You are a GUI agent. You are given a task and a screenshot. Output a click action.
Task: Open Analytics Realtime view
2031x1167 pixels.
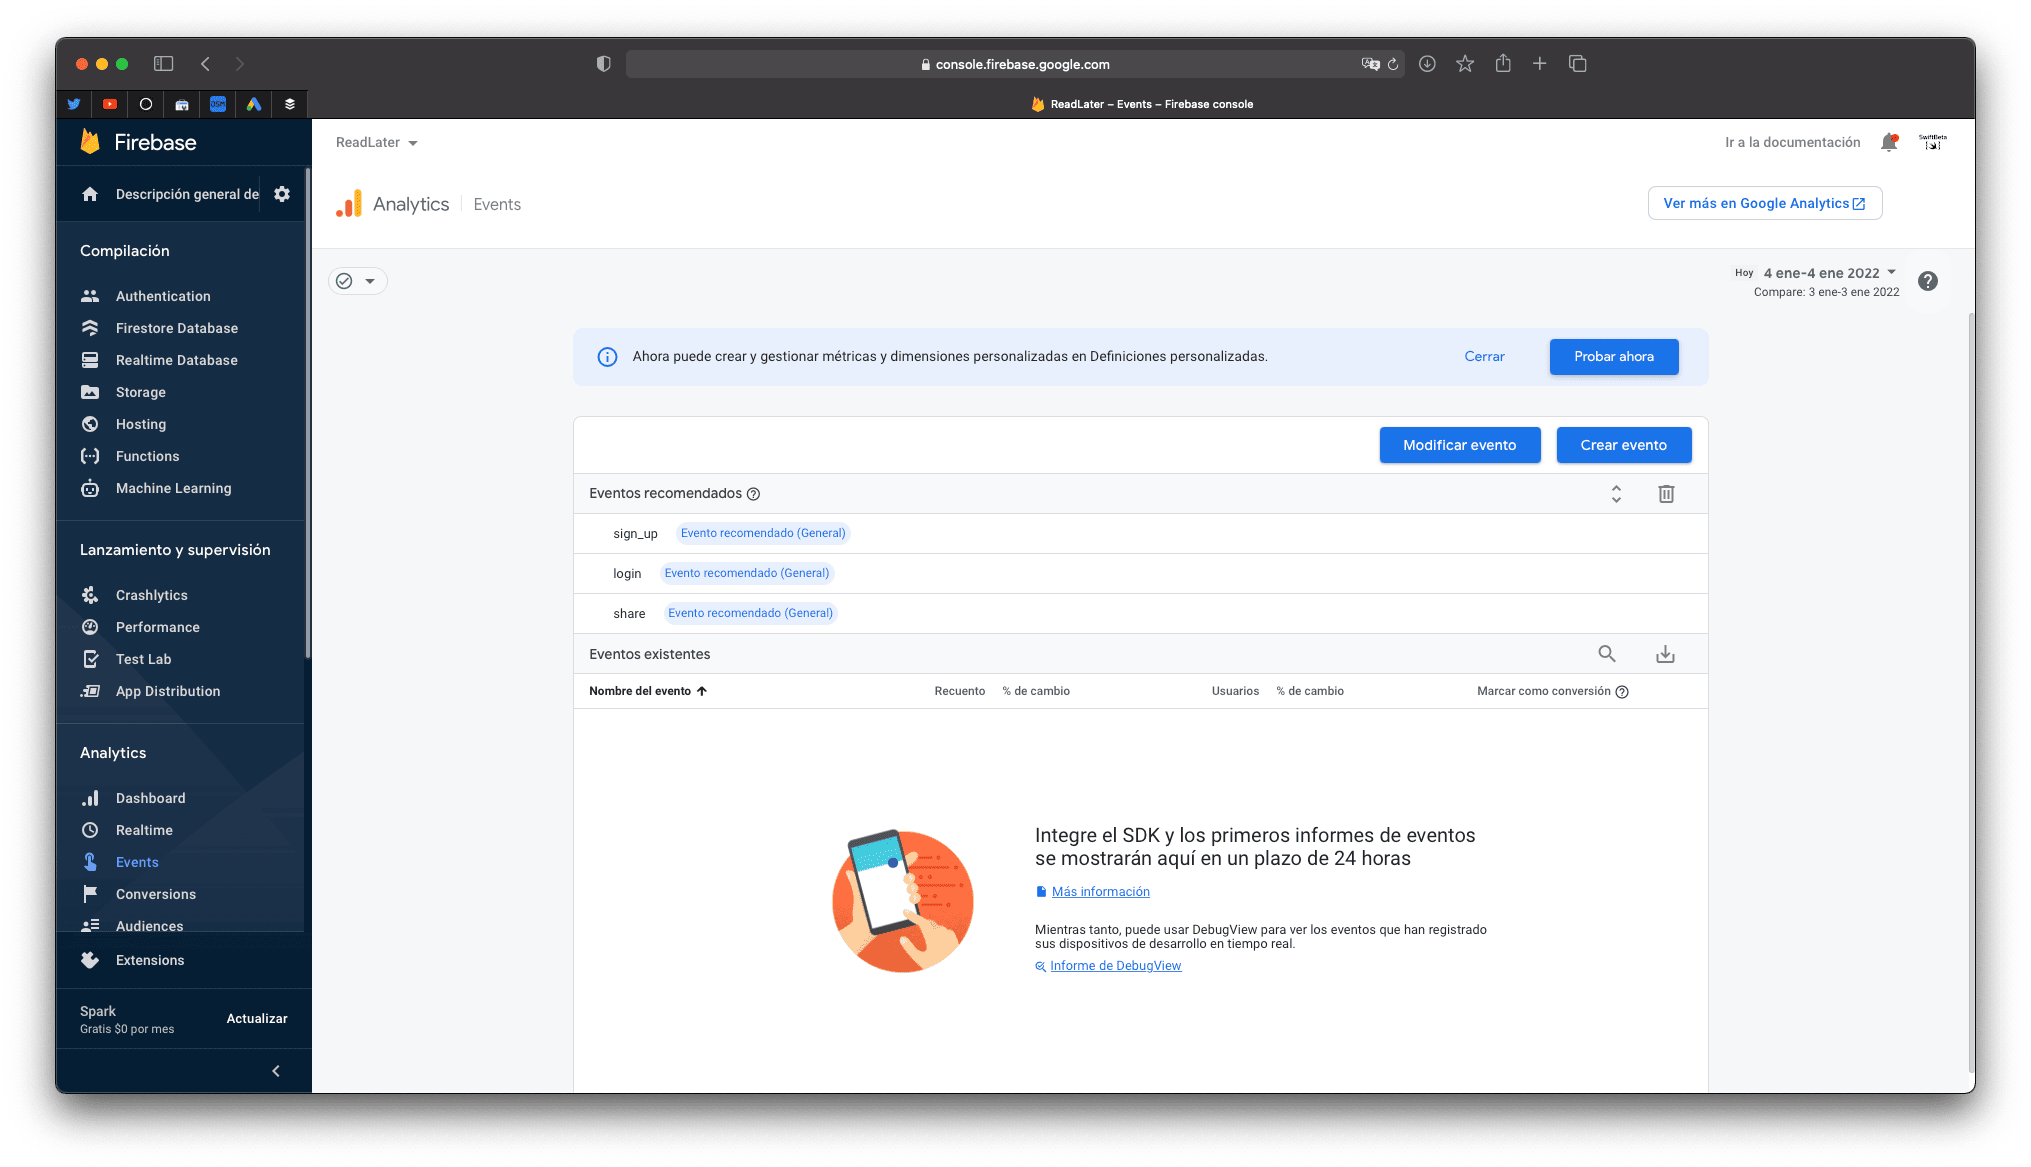(144, 830)
